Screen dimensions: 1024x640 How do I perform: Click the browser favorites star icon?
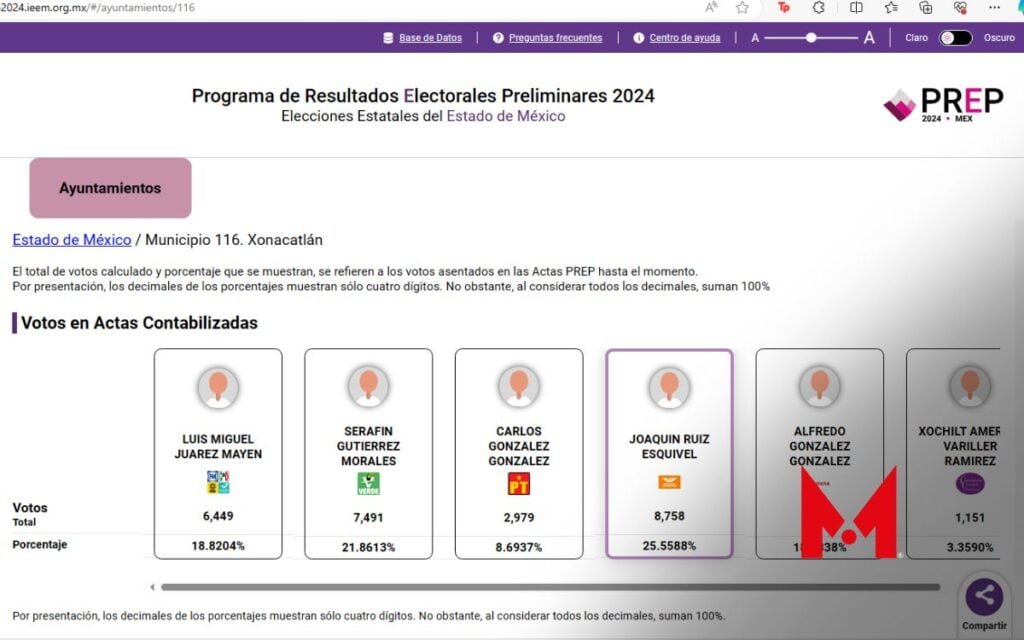742,8
